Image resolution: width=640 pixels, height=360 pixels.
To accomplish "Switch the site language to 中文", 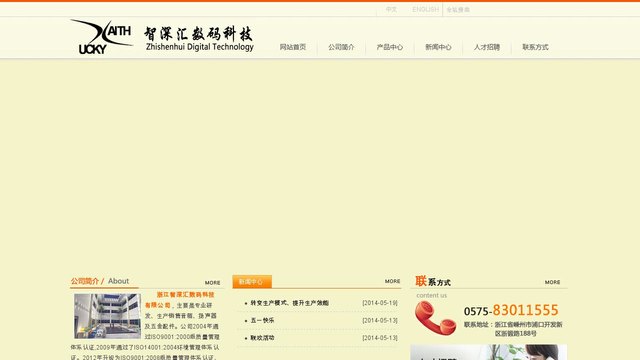I will point(391,9).
